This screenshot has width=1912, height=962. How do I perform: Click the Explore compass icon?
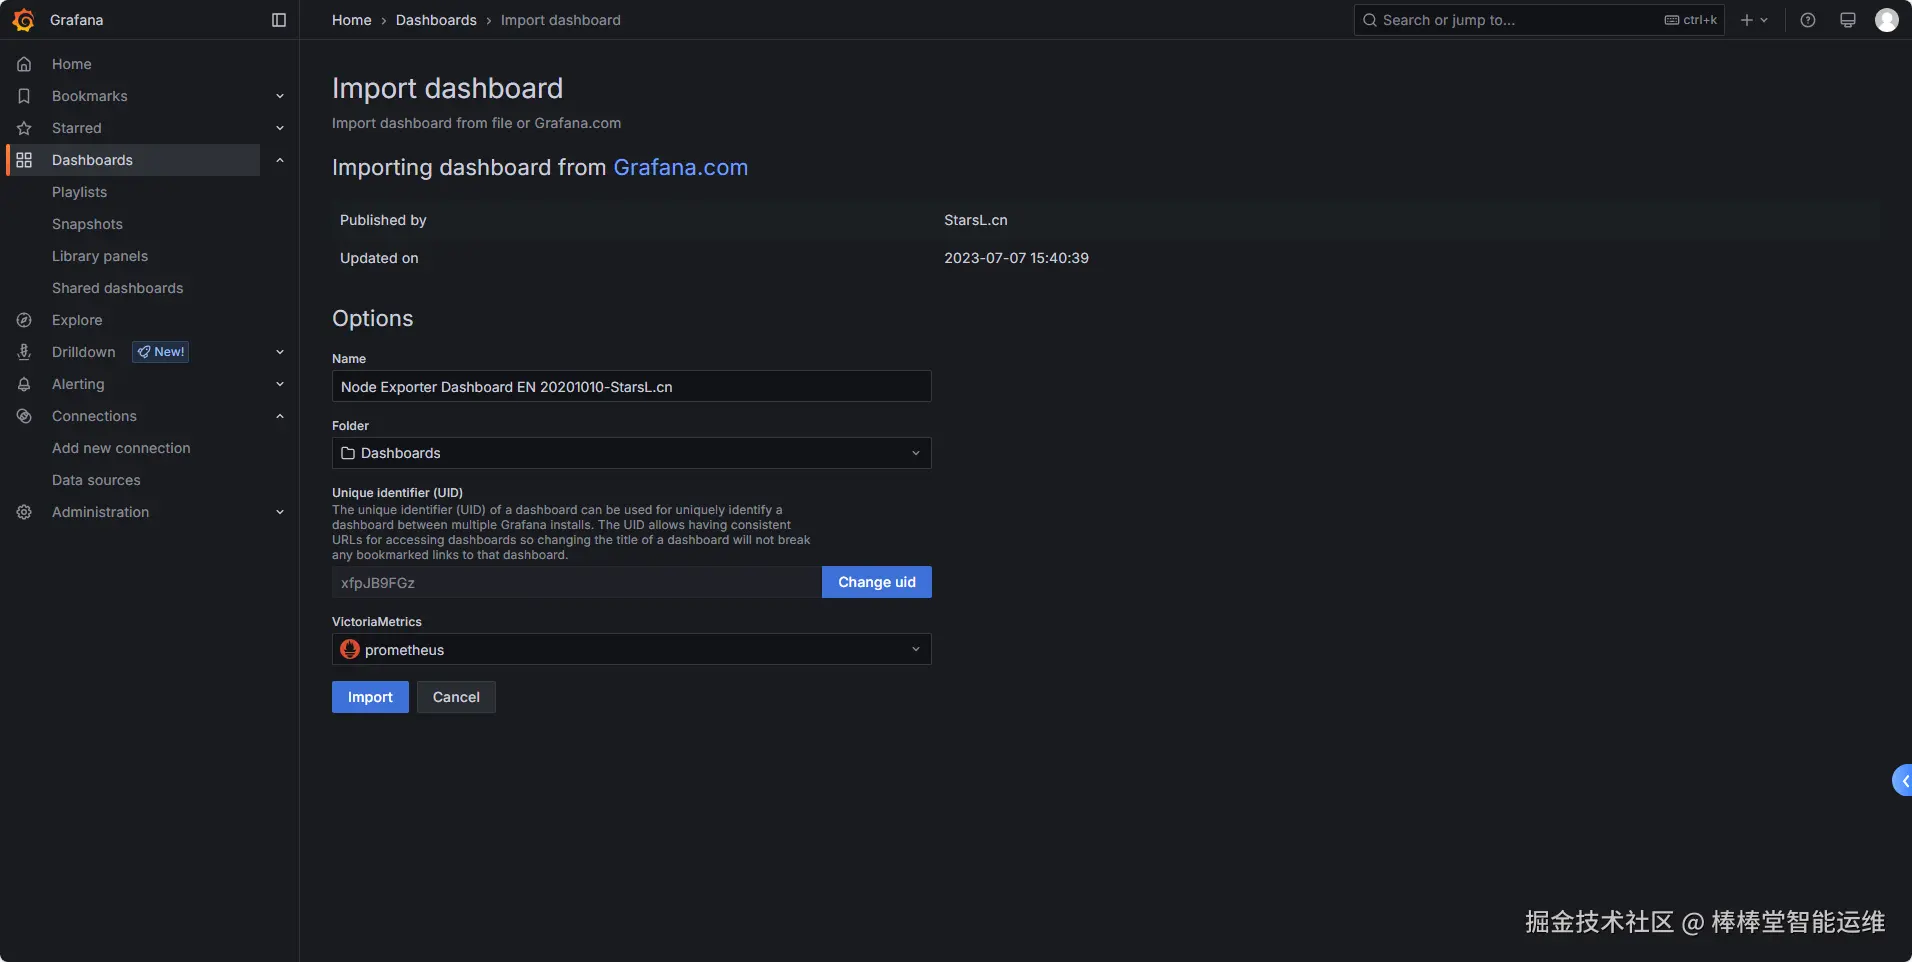pos(24,320)
